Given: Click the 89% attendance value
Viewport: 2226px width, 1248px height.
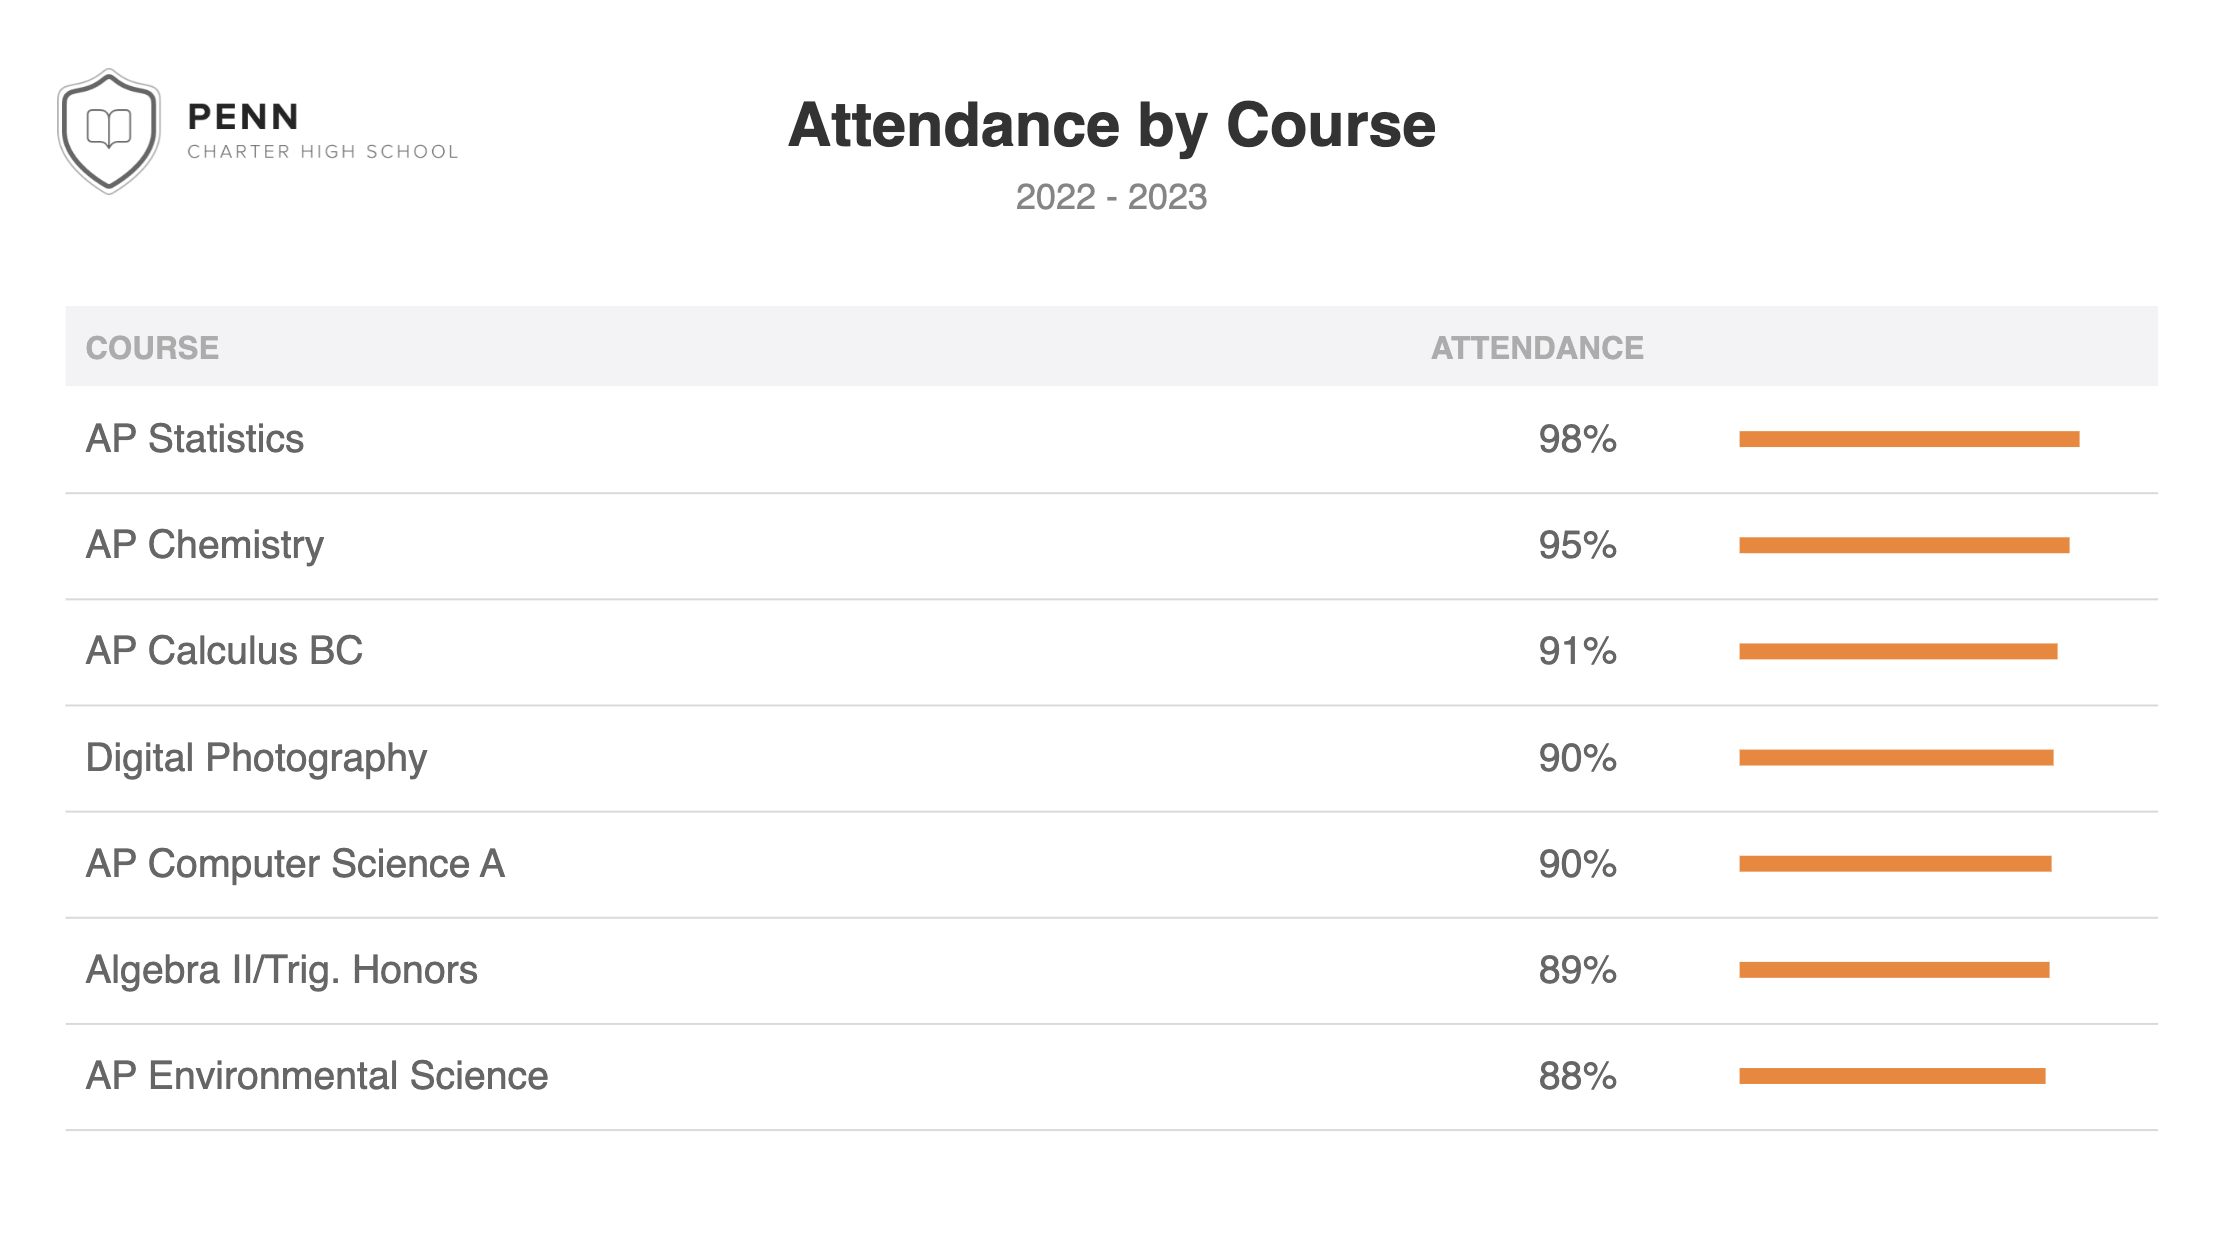Looking at the screenshot, I should [x=1577, y=970].
